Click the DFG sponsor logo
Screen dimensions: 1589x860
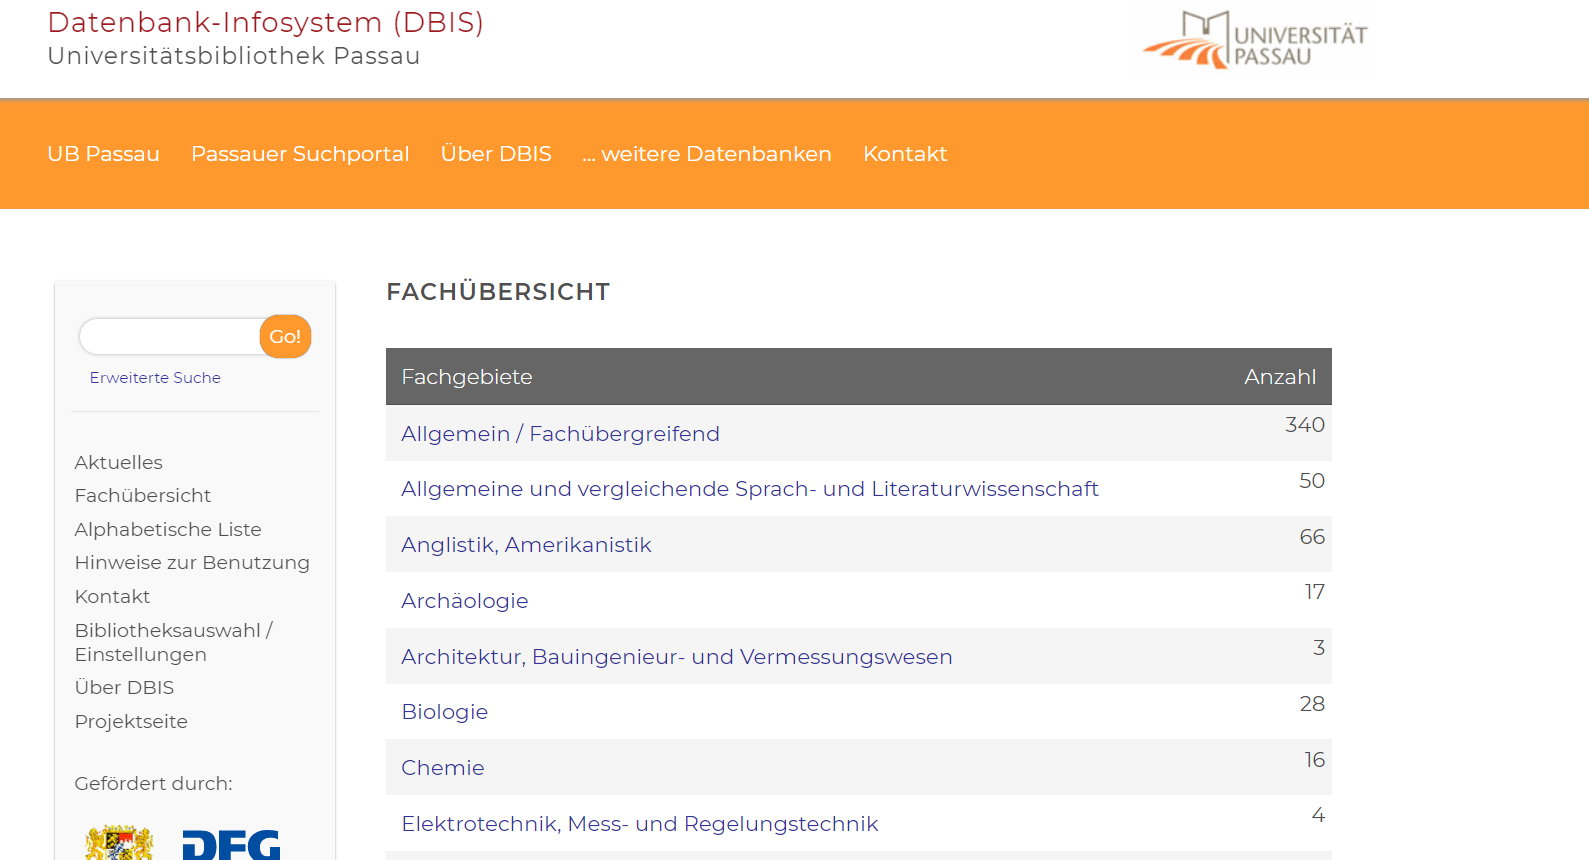click(x=231, y=844)
